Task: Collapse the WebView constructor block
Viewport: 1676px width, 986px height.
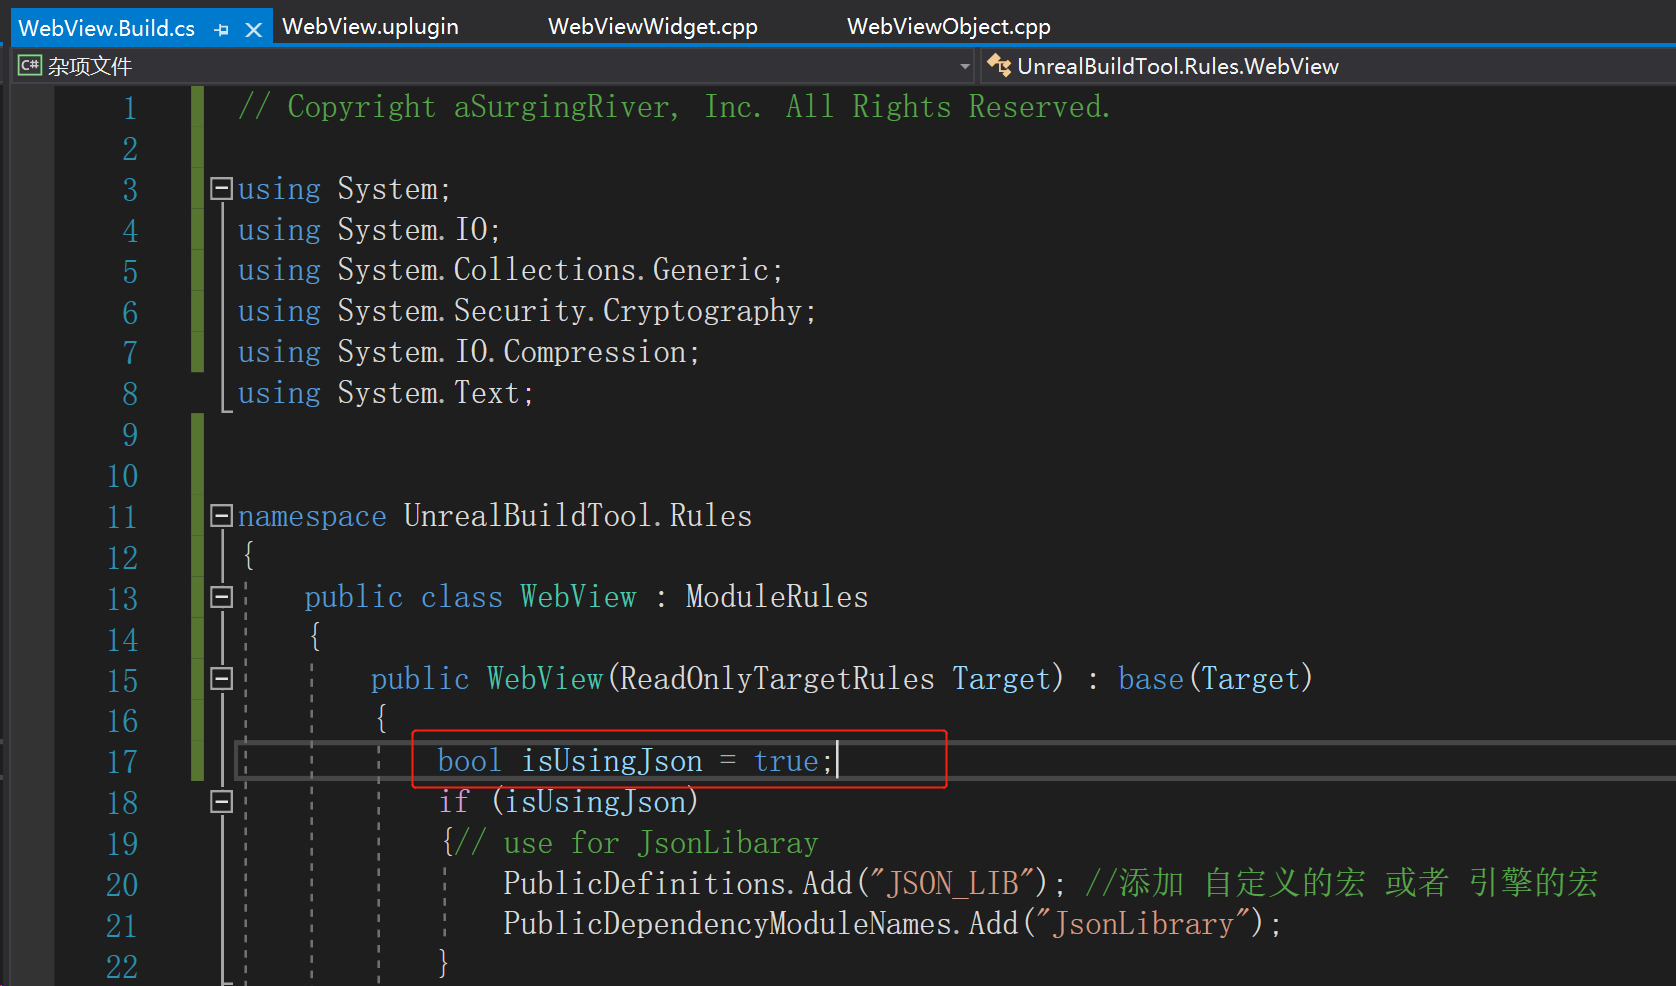Action: [221, 679]
